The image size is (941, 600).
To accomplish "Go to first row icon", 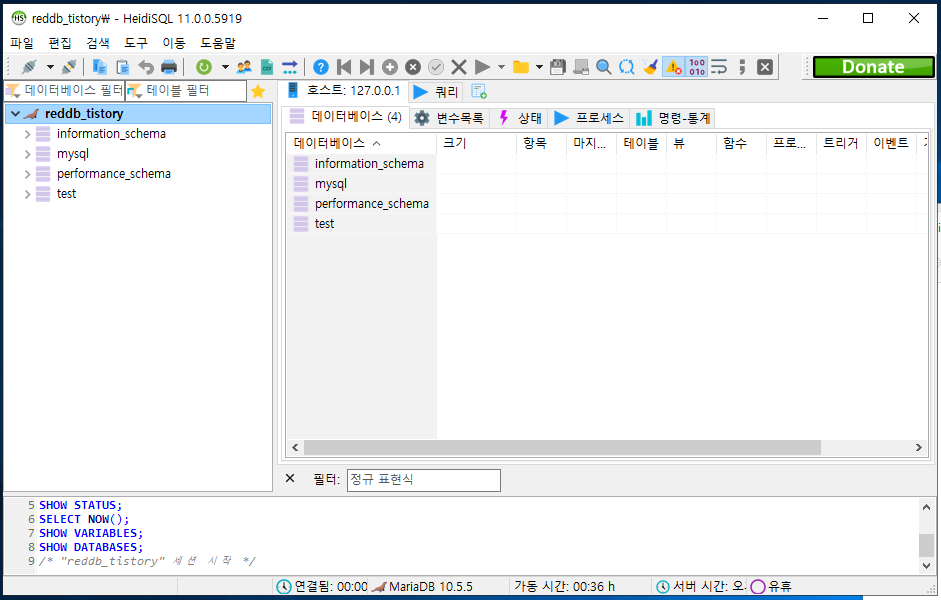I will 344,67.
